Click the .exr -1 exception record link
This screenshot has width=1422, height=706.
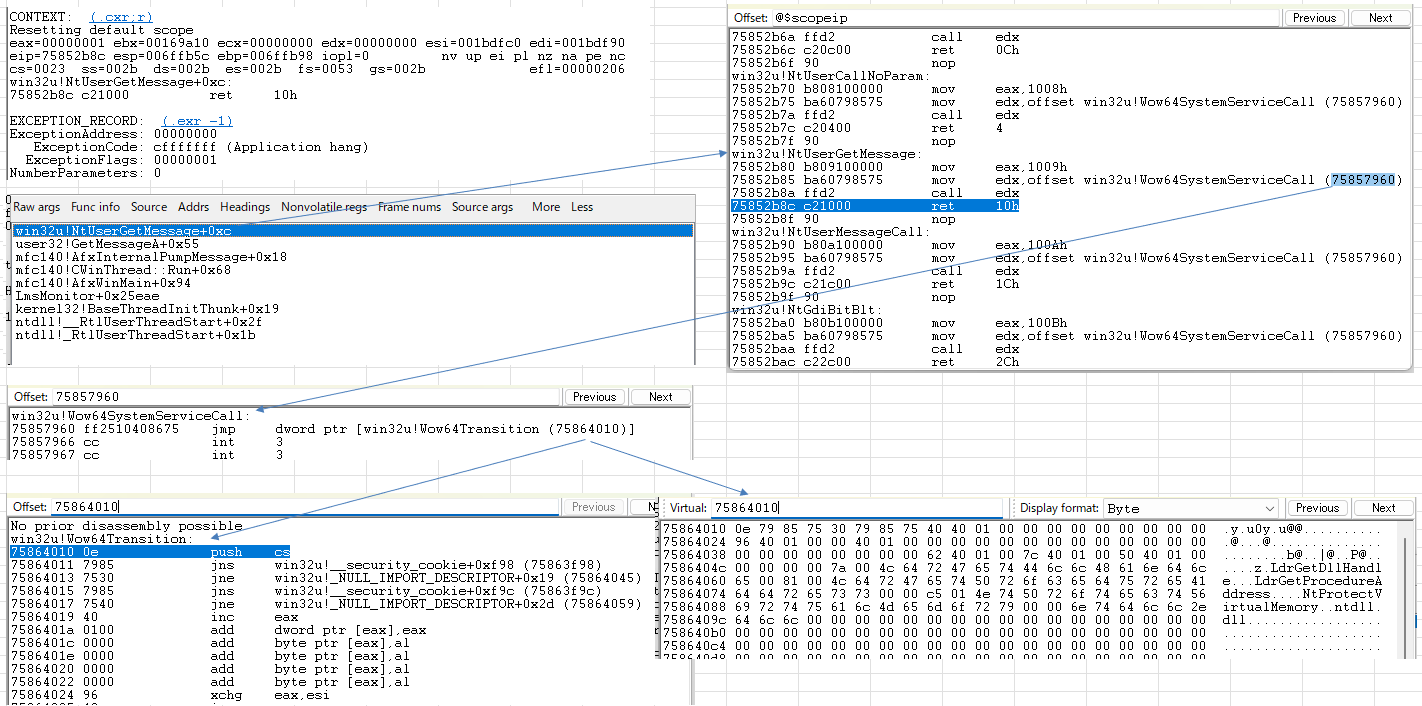(197, 121)
